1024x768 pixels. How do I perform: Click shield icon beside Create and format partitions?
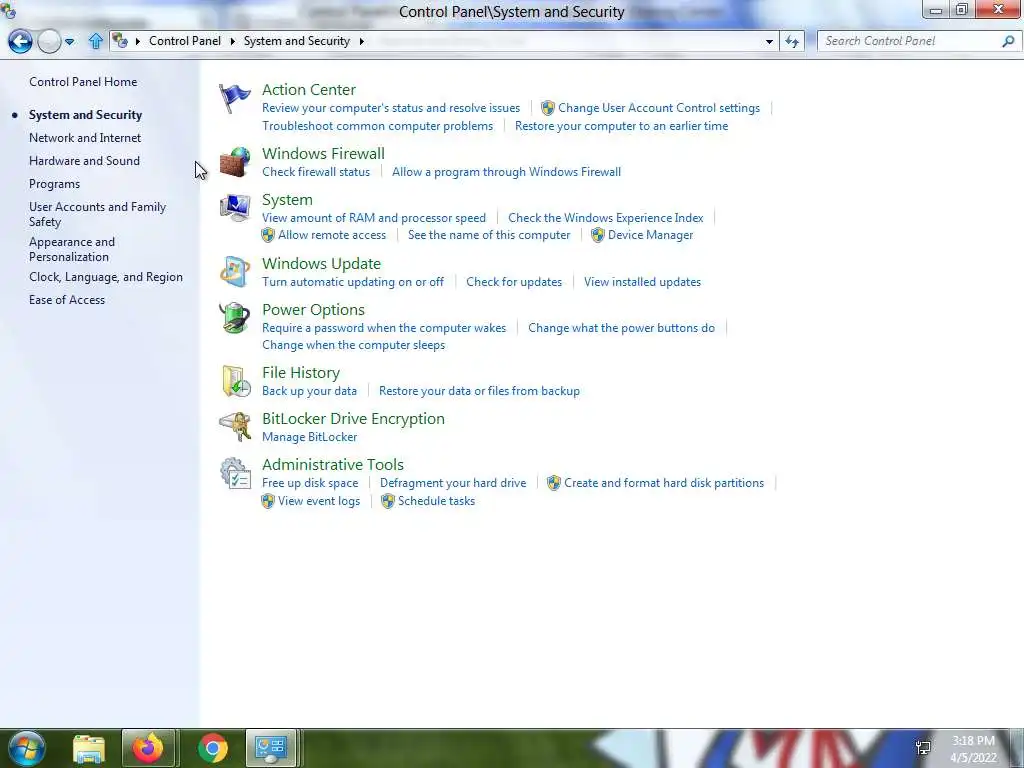click(x=554, y=483)
